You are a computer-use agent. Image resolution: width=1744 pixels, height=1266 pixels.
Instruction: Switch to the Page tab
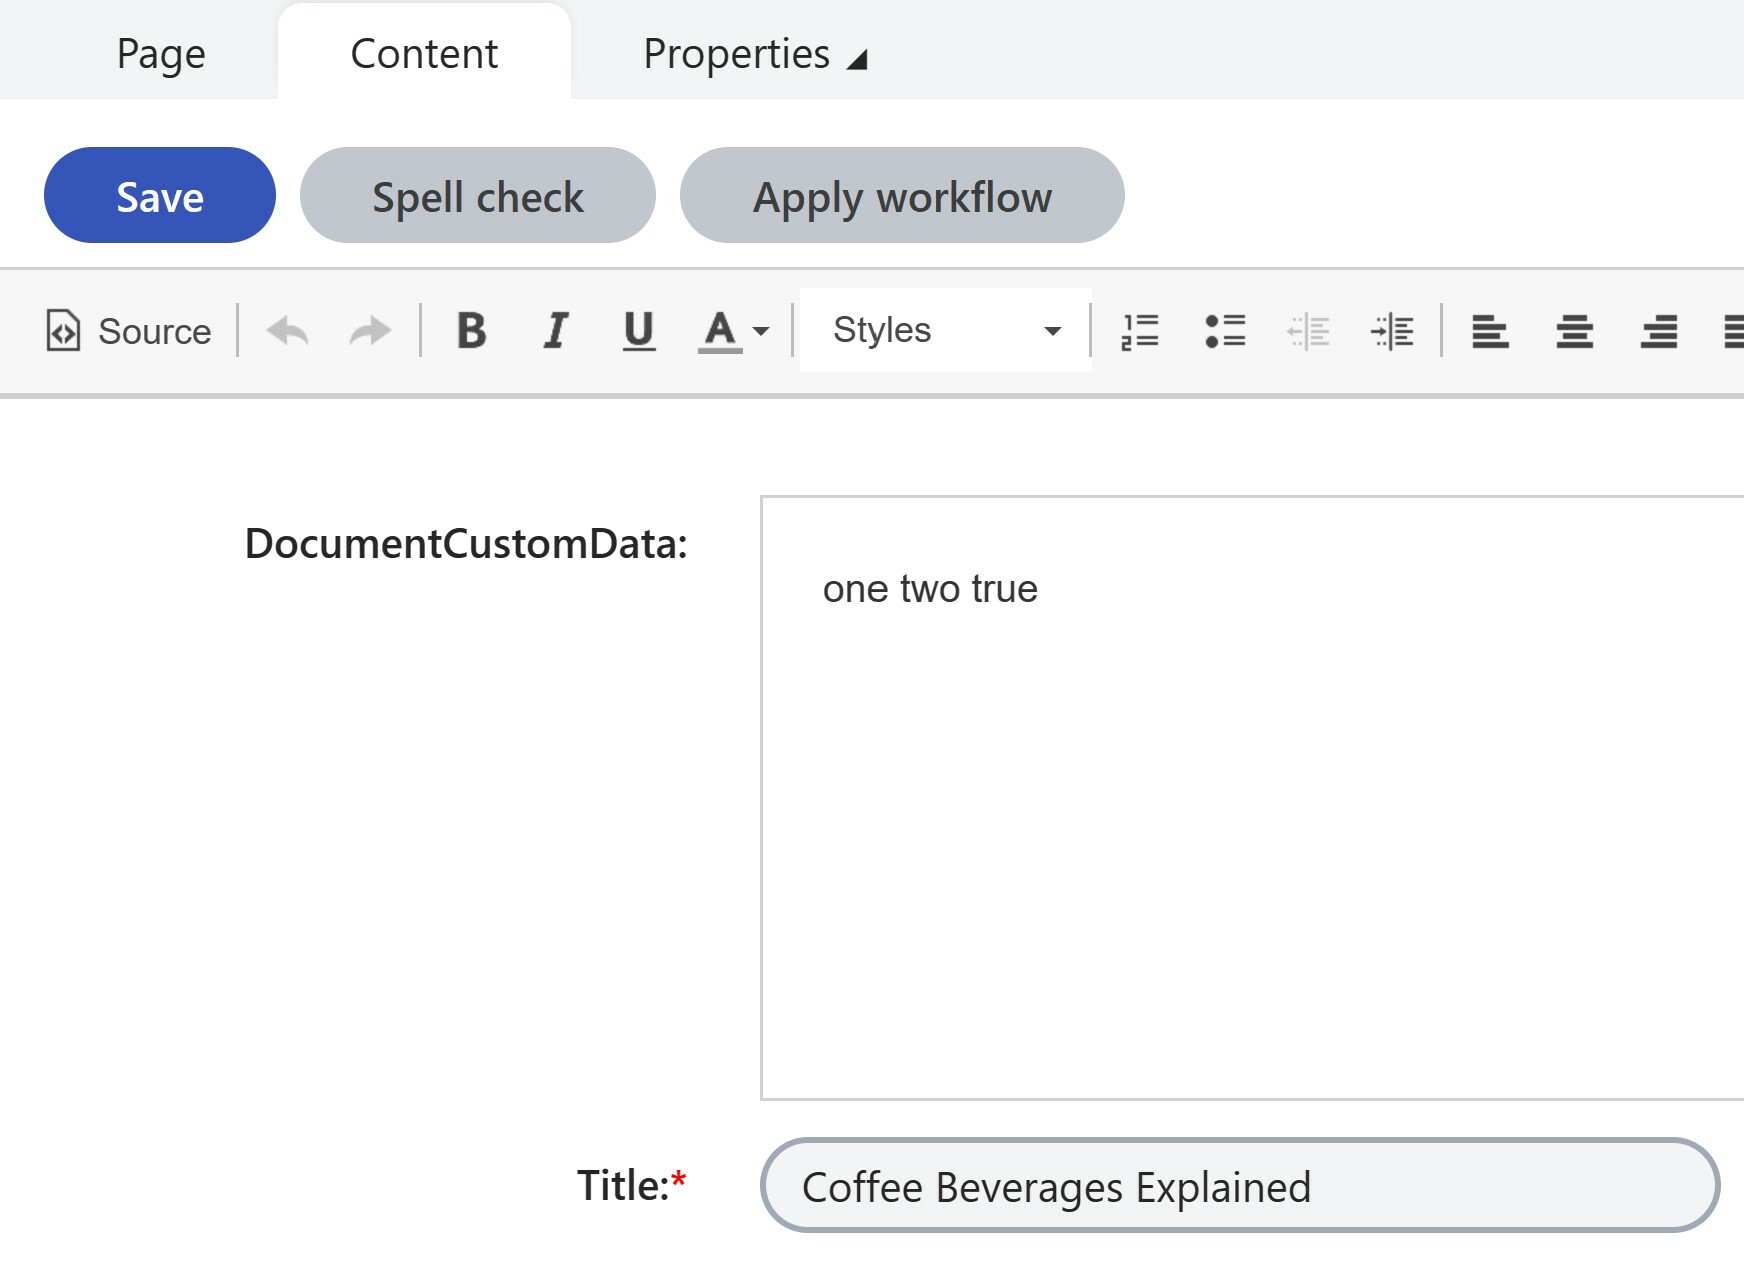[161, 54]
